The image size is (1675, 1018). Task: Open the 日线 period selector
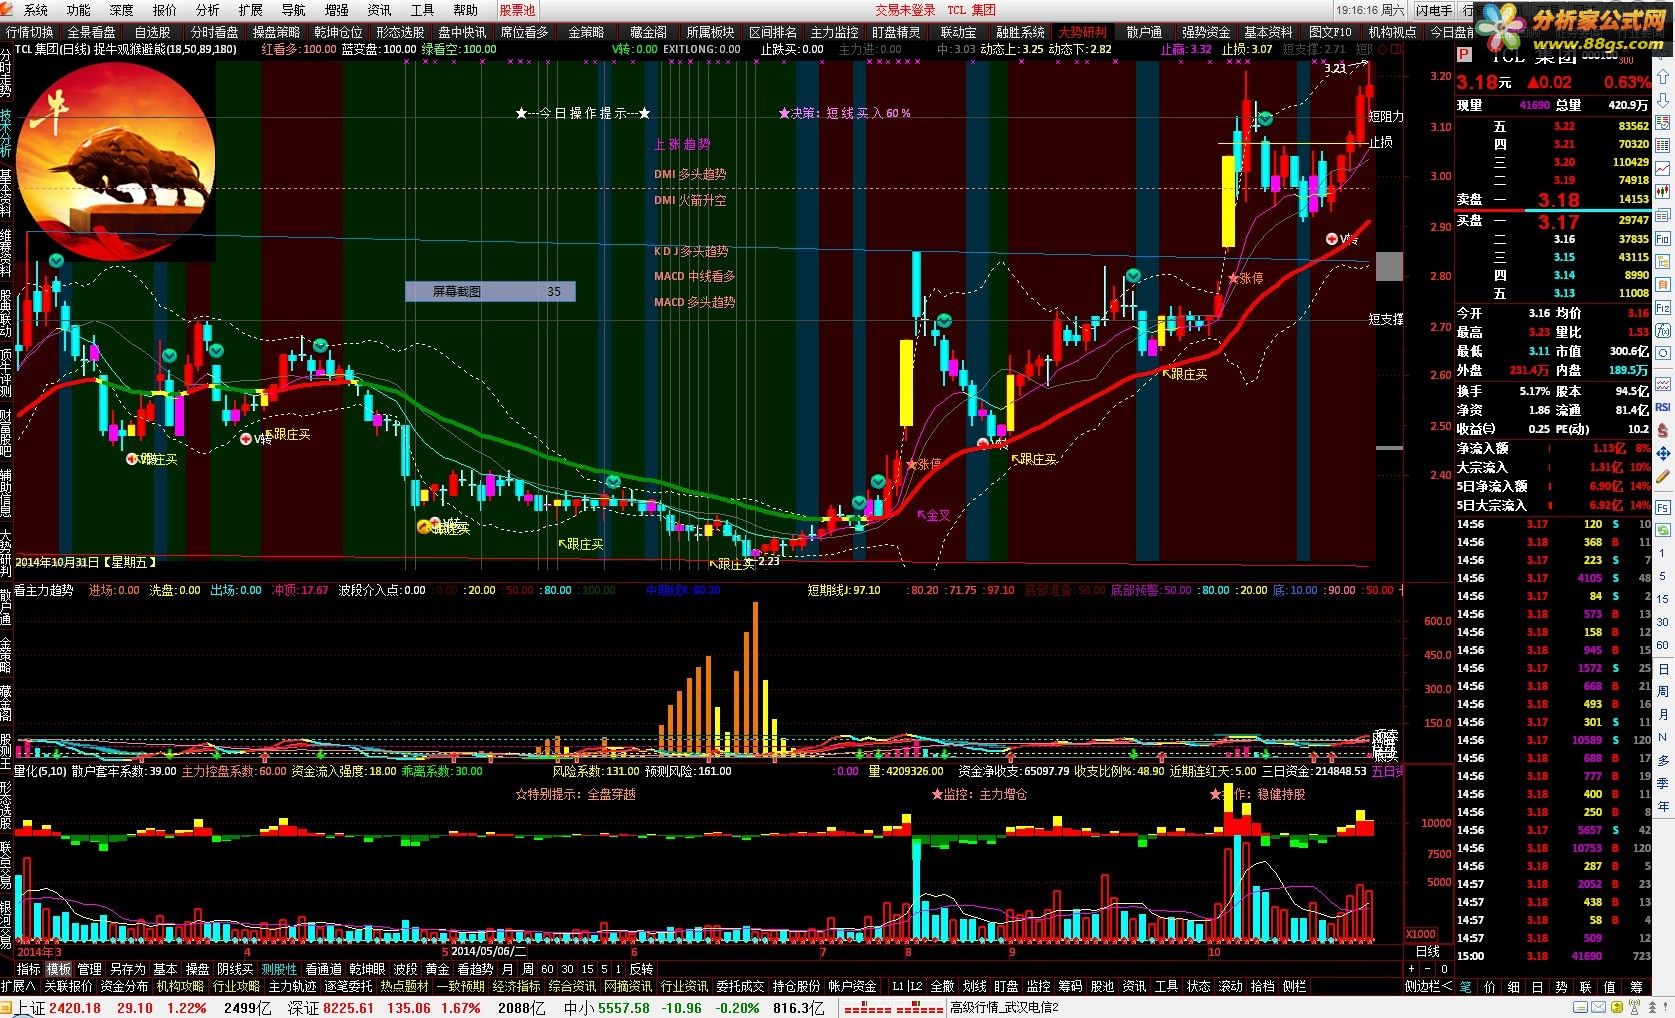(x=1427, y=951)
